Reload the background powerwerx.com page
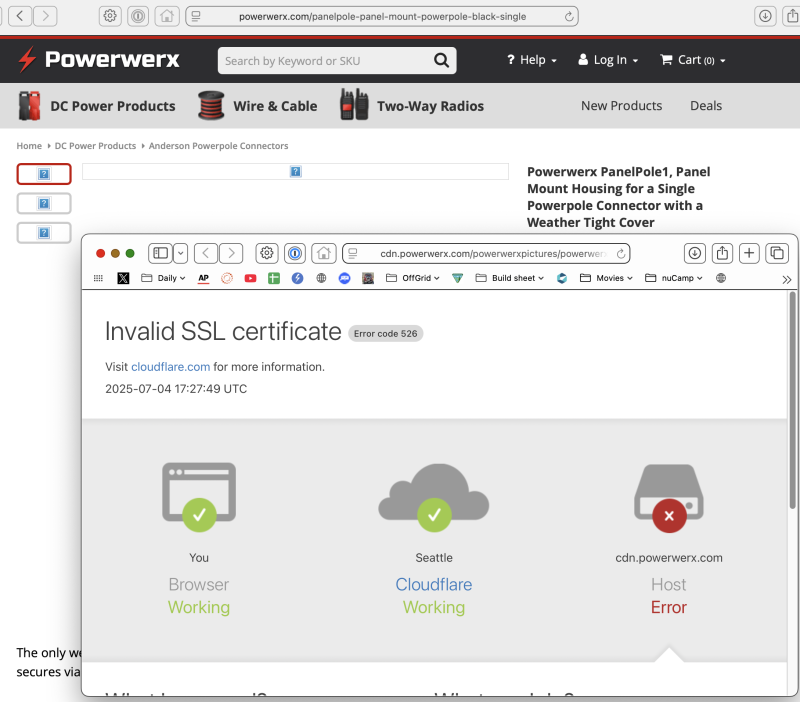The image size is (800, 702). pyautogui.click(x=569, y=16)
